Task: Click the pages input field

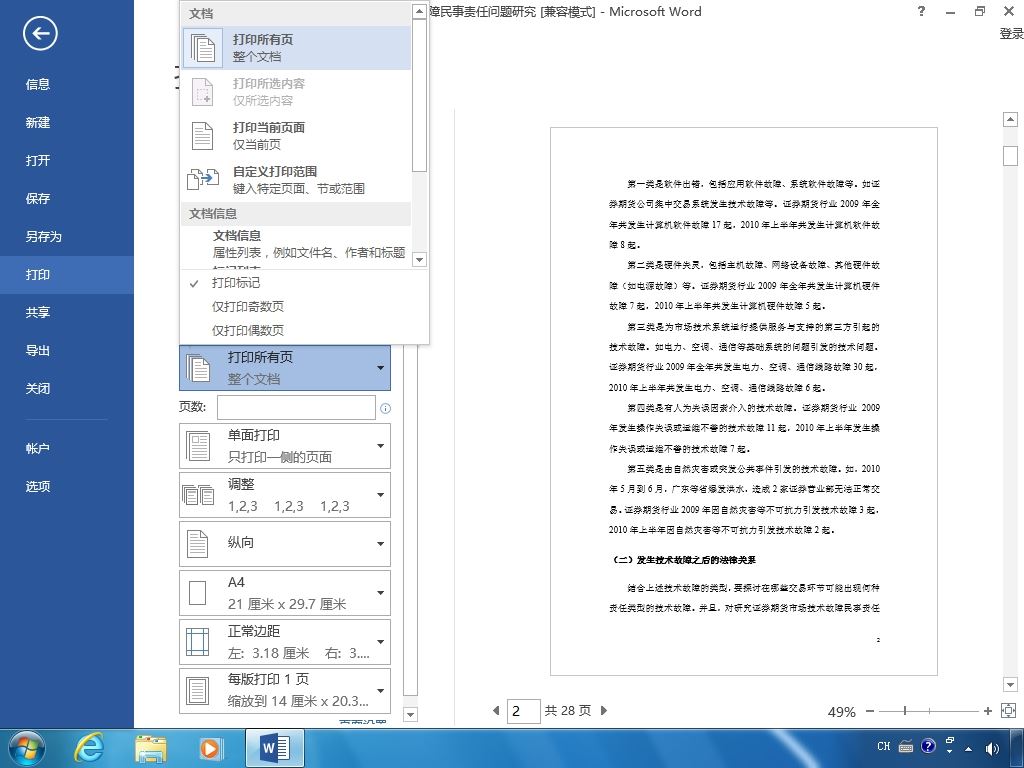Action: [x=296, y=408]
